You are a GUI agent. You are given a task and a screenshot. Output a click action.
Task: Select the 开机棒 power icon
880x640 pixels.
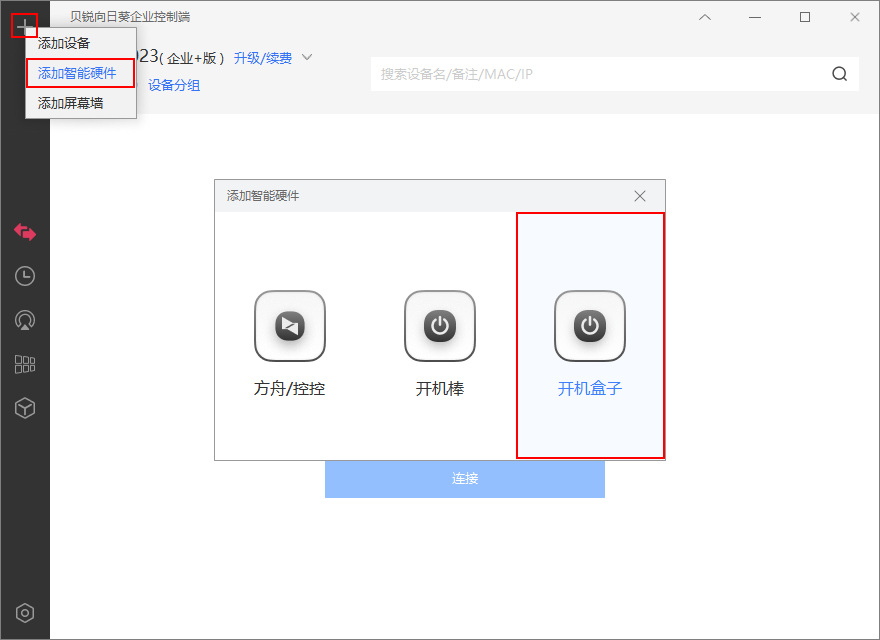click(x=440, y=326)
